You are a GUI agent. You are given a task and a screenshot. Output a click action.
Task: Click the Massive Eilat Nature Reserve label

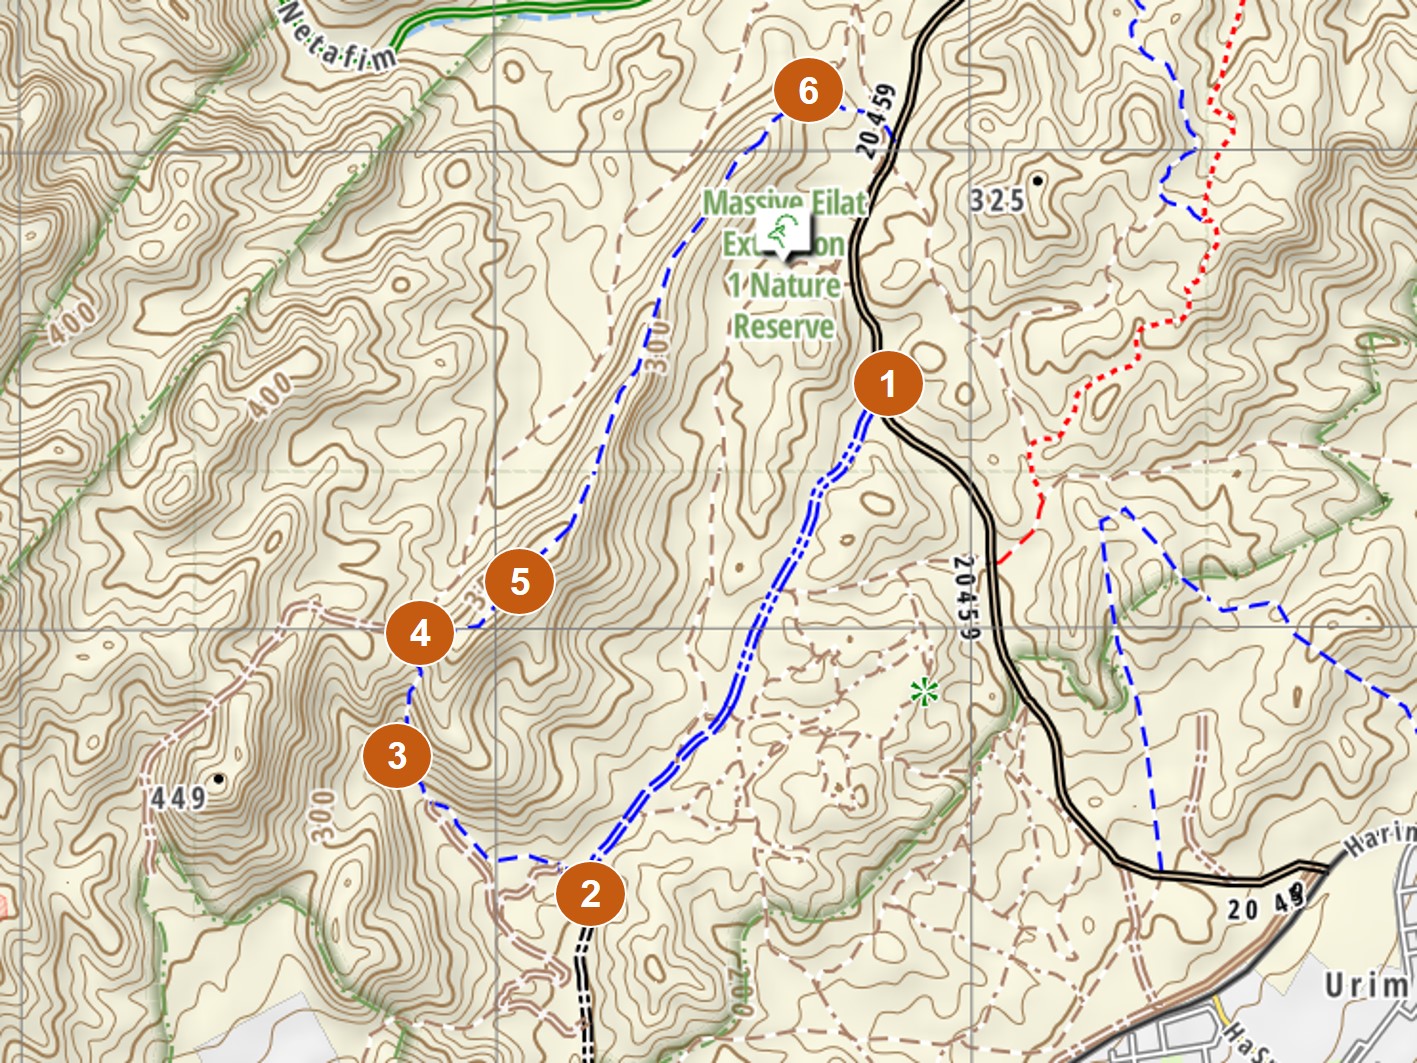[784, 265]
